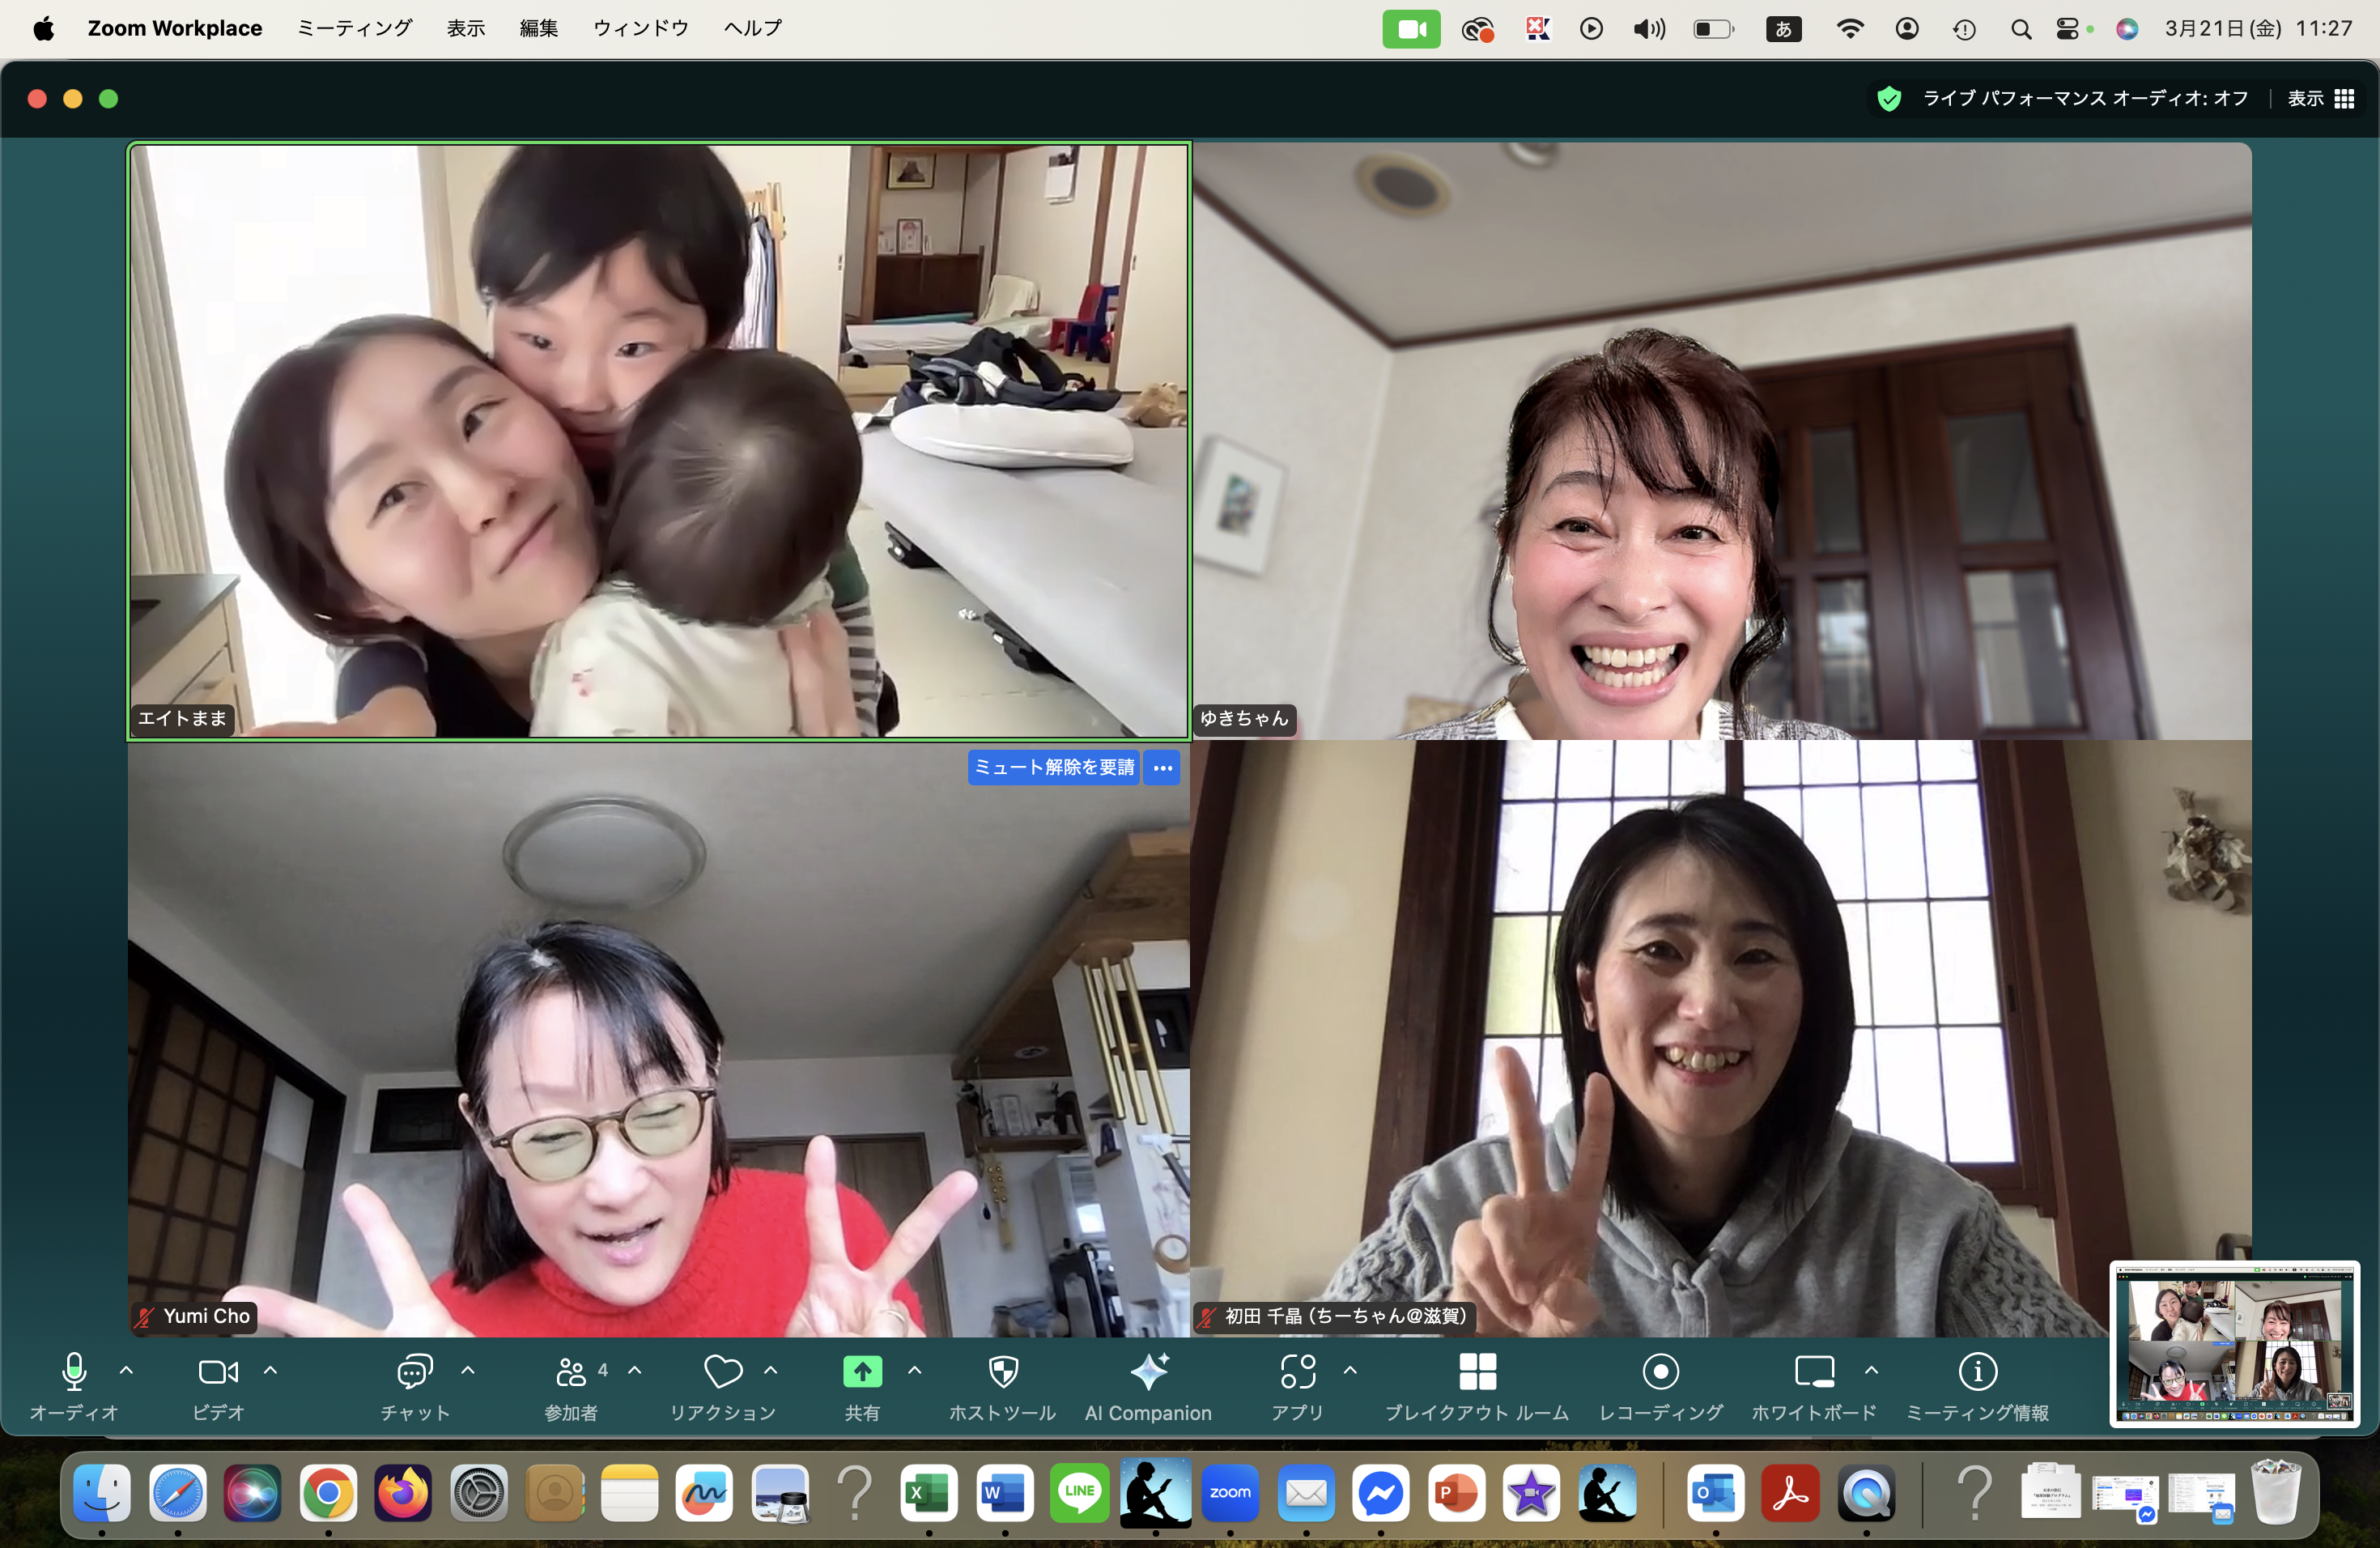Open the Chat panel icon
Viewport: 2380px width, 1548px height.
414,1372
